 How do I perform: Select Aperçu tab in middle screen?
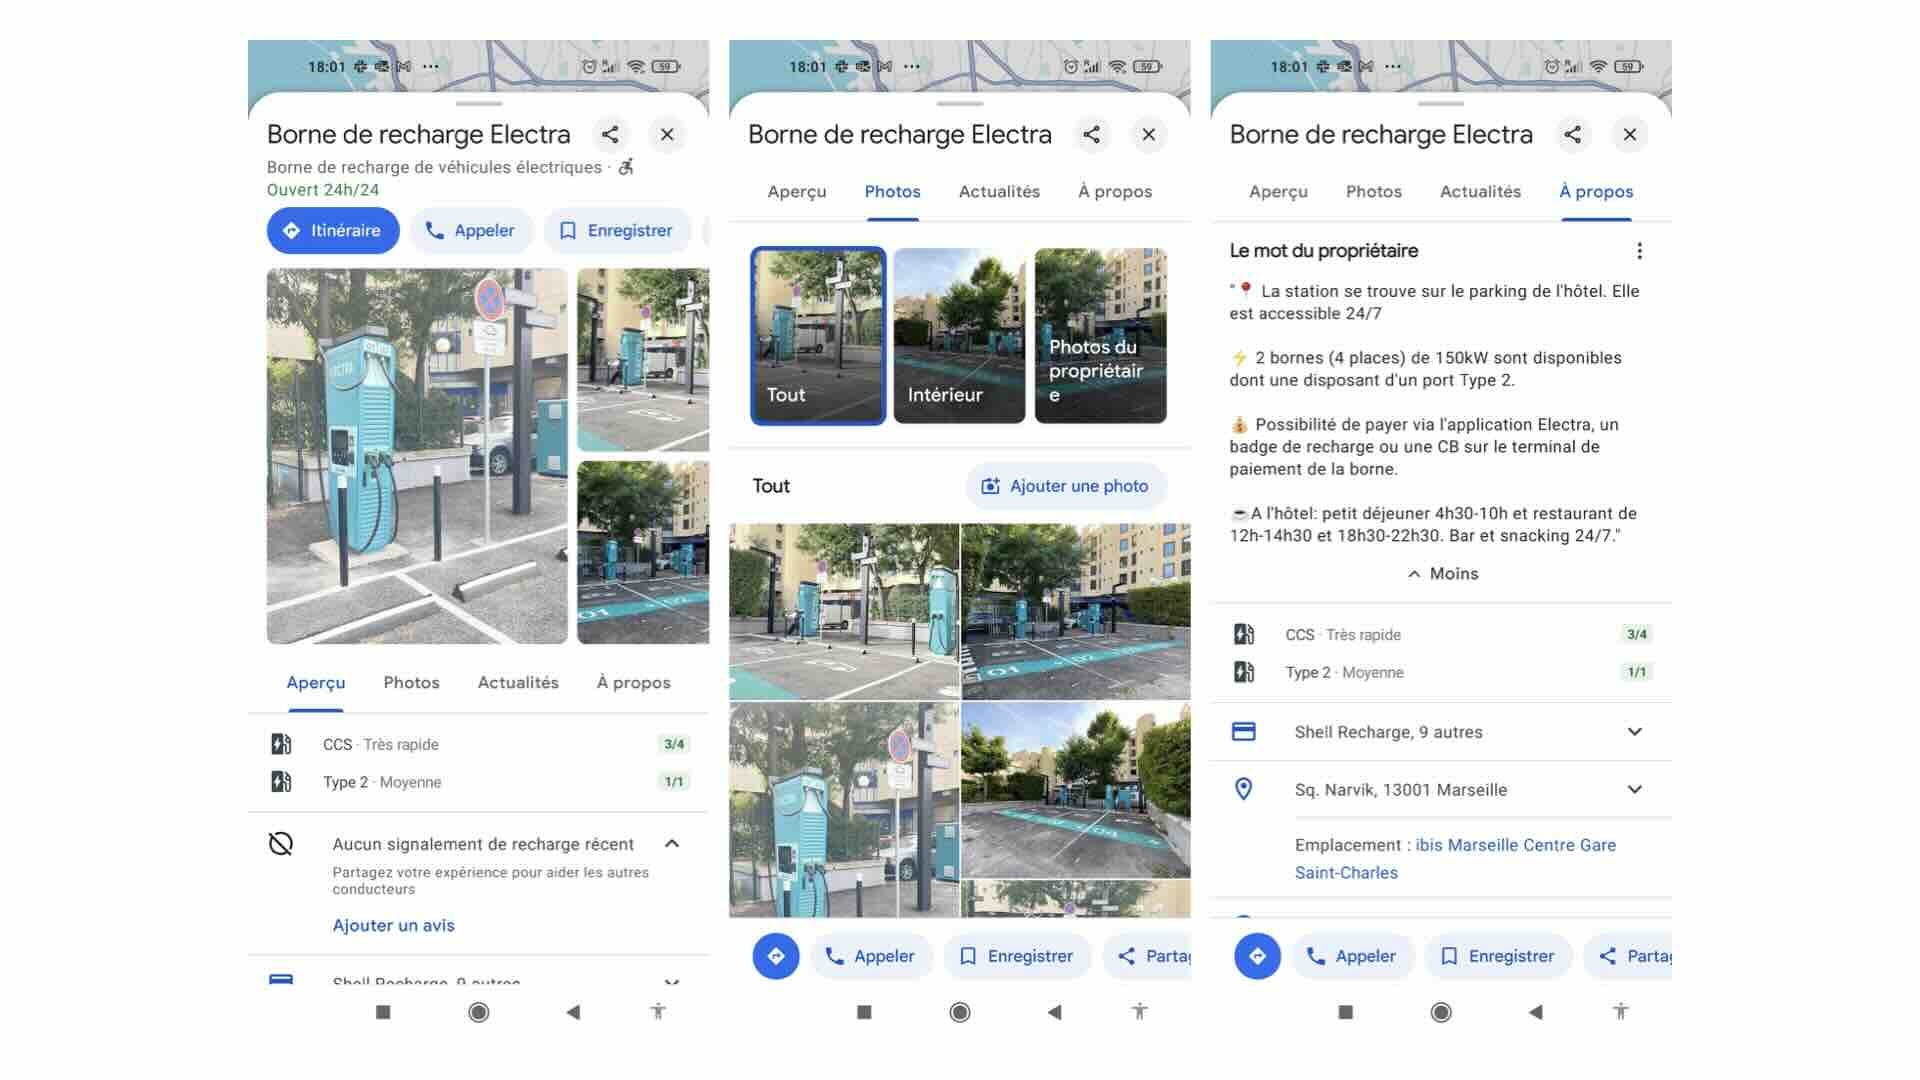(797, 192)
